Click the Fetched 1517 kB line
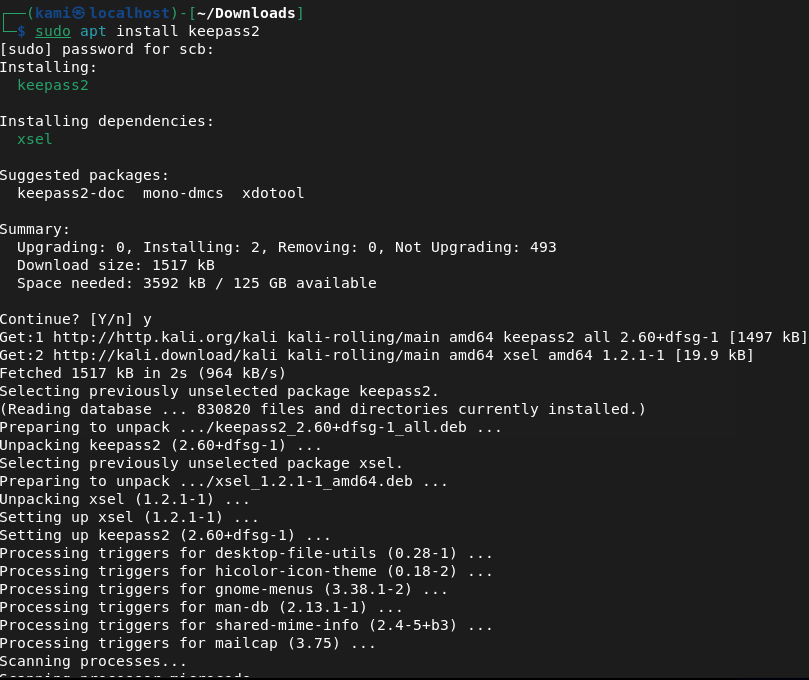 [x=142, y=373]
